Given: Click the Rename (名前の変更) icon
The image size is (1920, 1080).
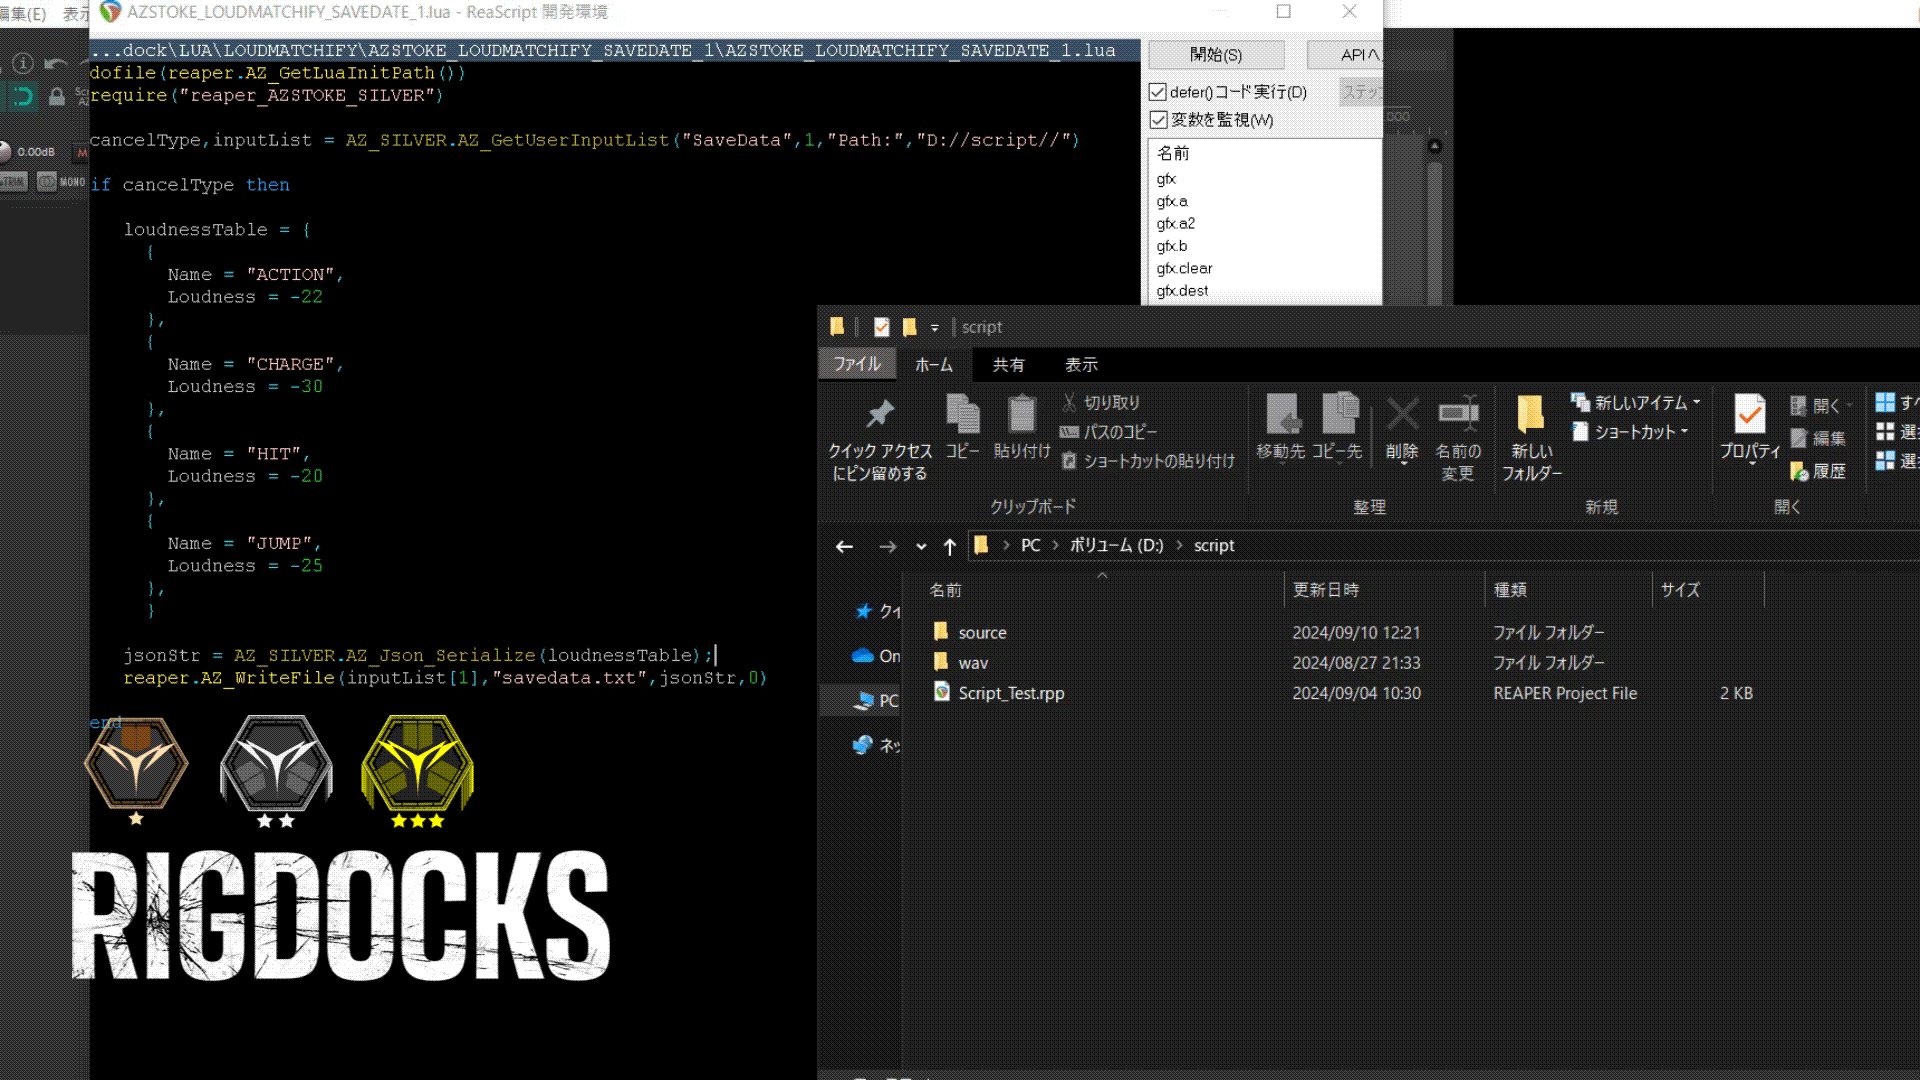Looking at the screenshot, I should [1458, 414].
